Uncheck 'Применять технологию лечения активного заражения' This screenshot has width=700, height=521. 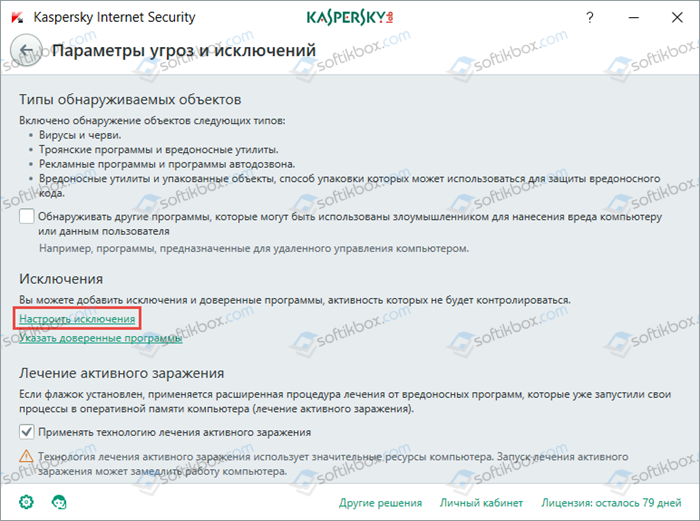(26, 432)
